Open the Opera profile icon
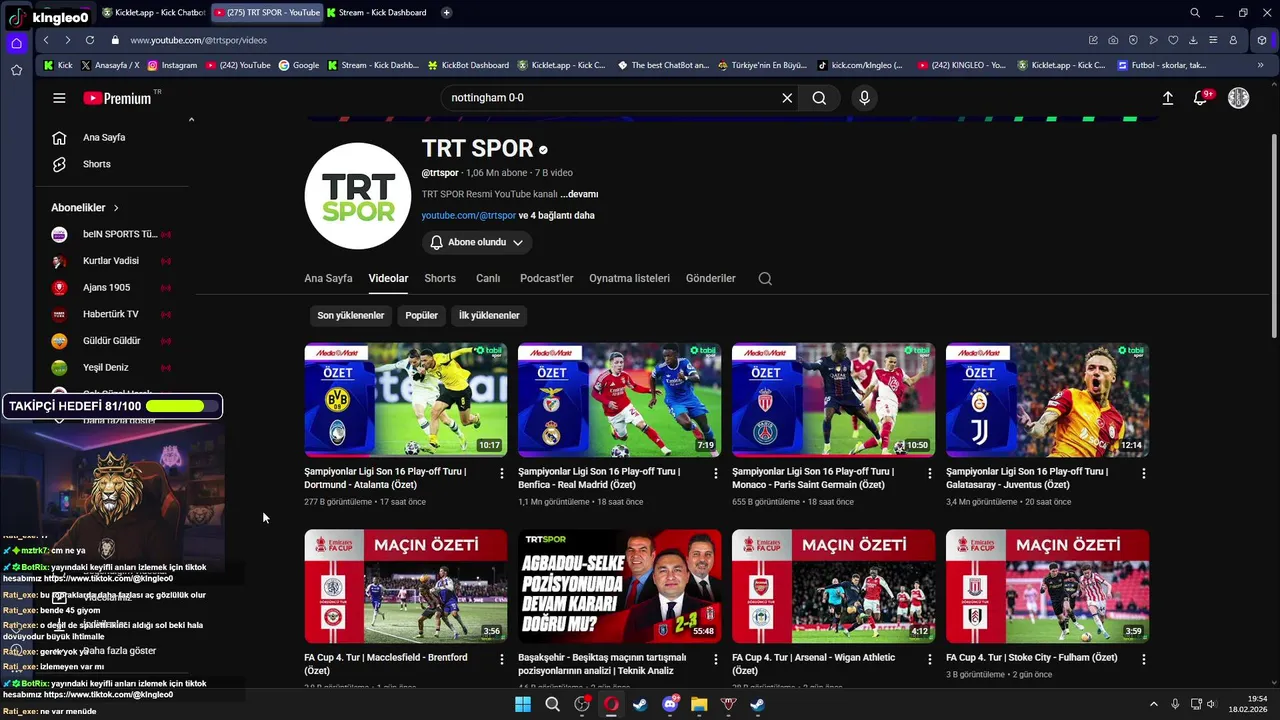Image resolution: width=1280 pixels, height=720 pixels. tap(1233, 40)
